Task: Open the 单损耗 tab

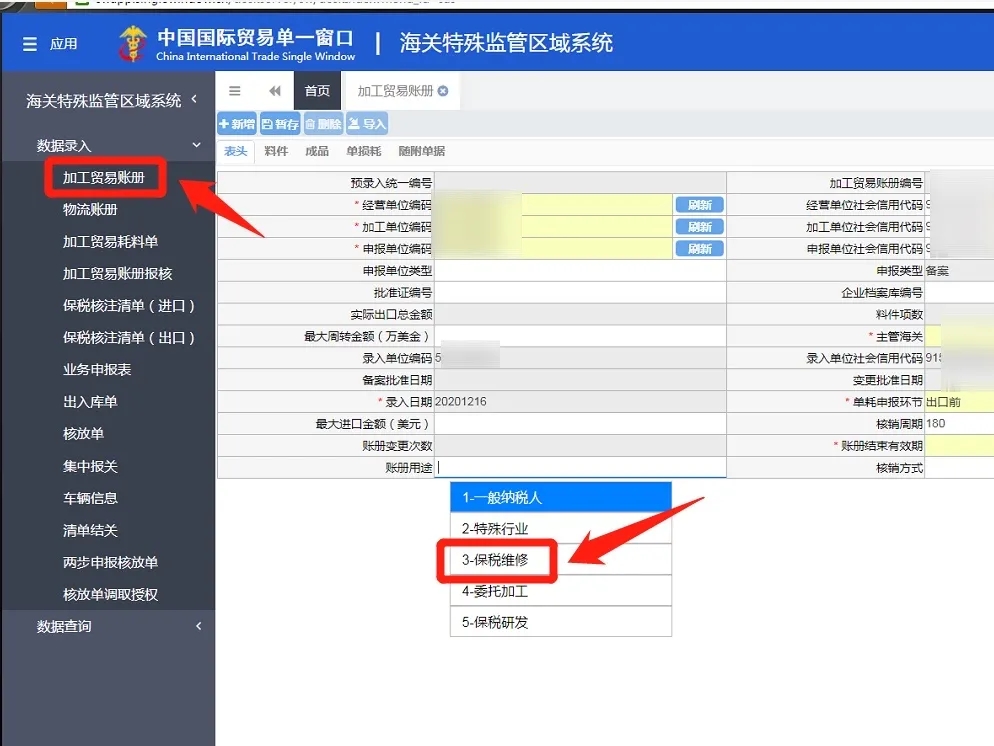Action: [363, 151]
